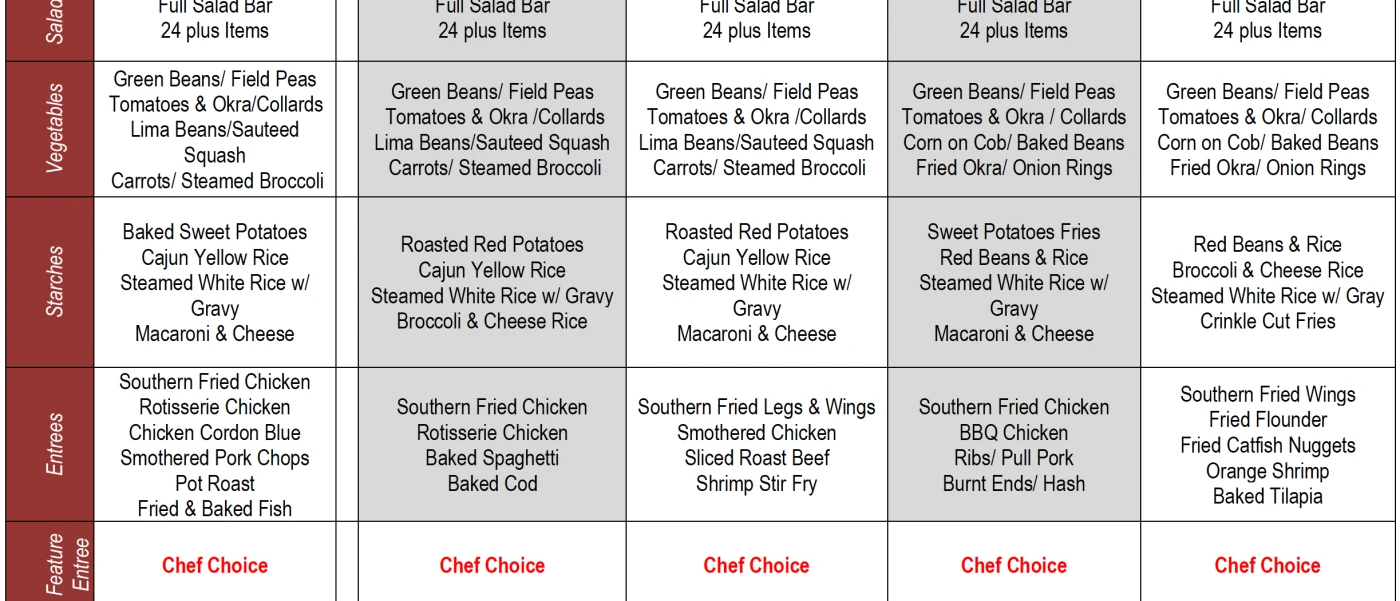Click the Chef Choice text below Baked Cod
This screenshot has width=1400, height=601.
[492, 565]
